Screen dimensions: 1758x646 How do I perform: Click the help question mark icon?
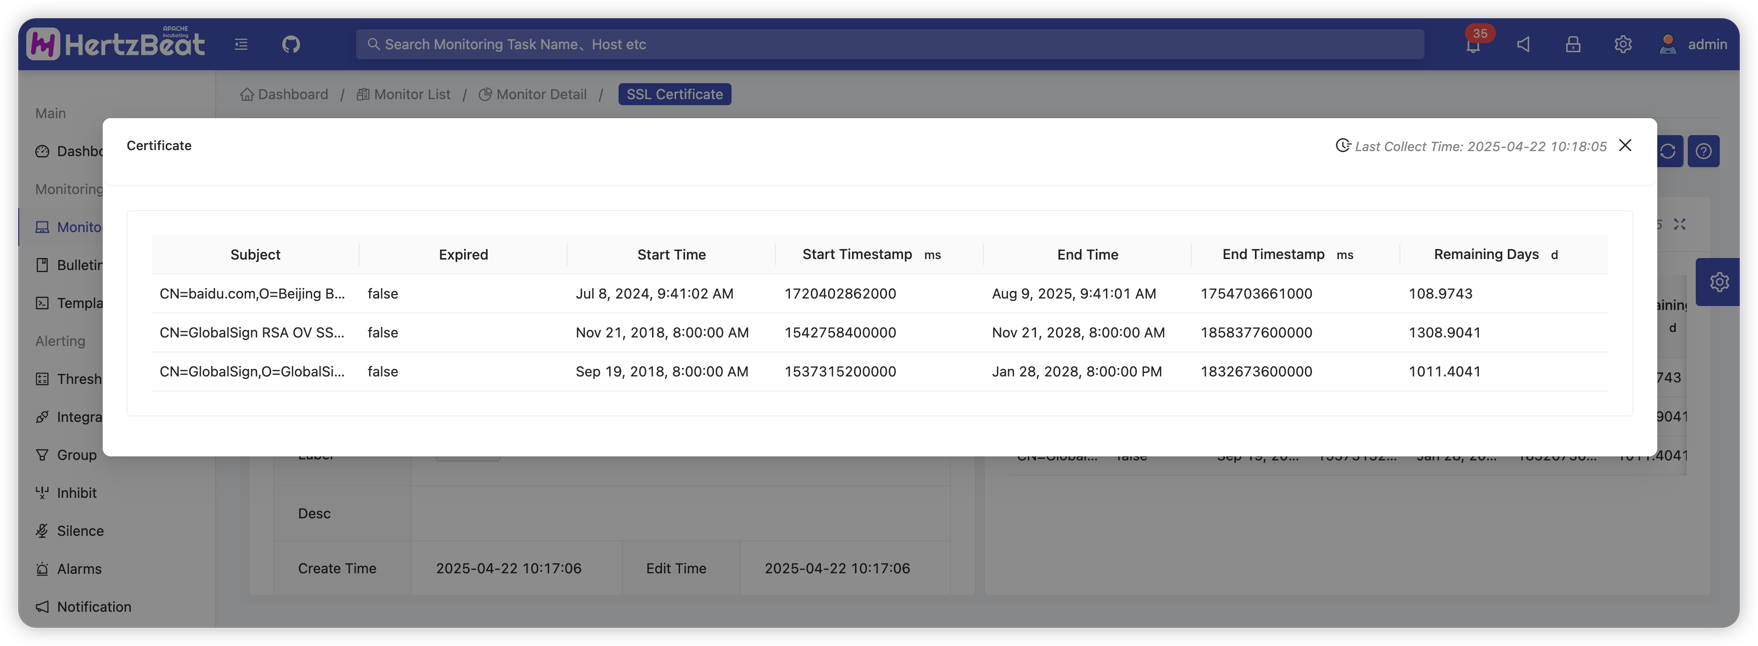1704,151
